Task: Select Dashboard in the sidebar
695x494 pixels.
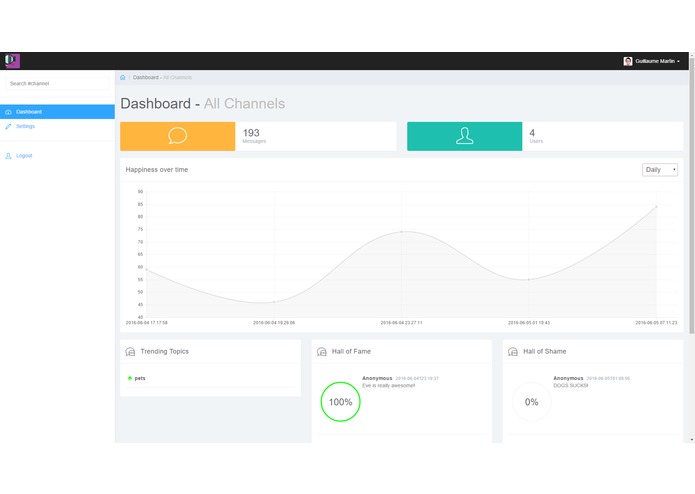Action: (x=57, y=112)
